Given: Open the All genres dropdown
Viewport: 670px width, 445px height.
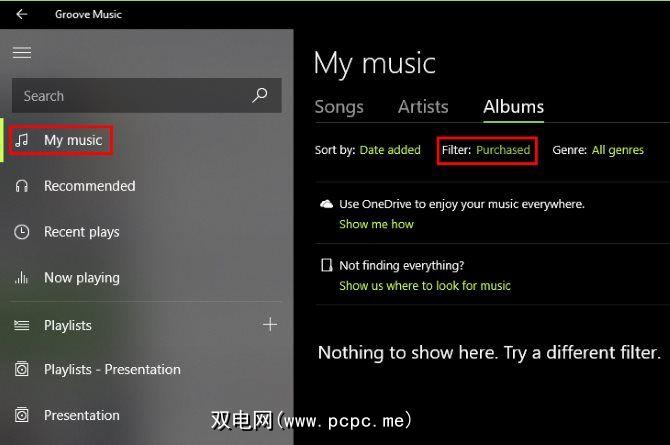Looking at the screenshot, I should (x=617, y=150).
